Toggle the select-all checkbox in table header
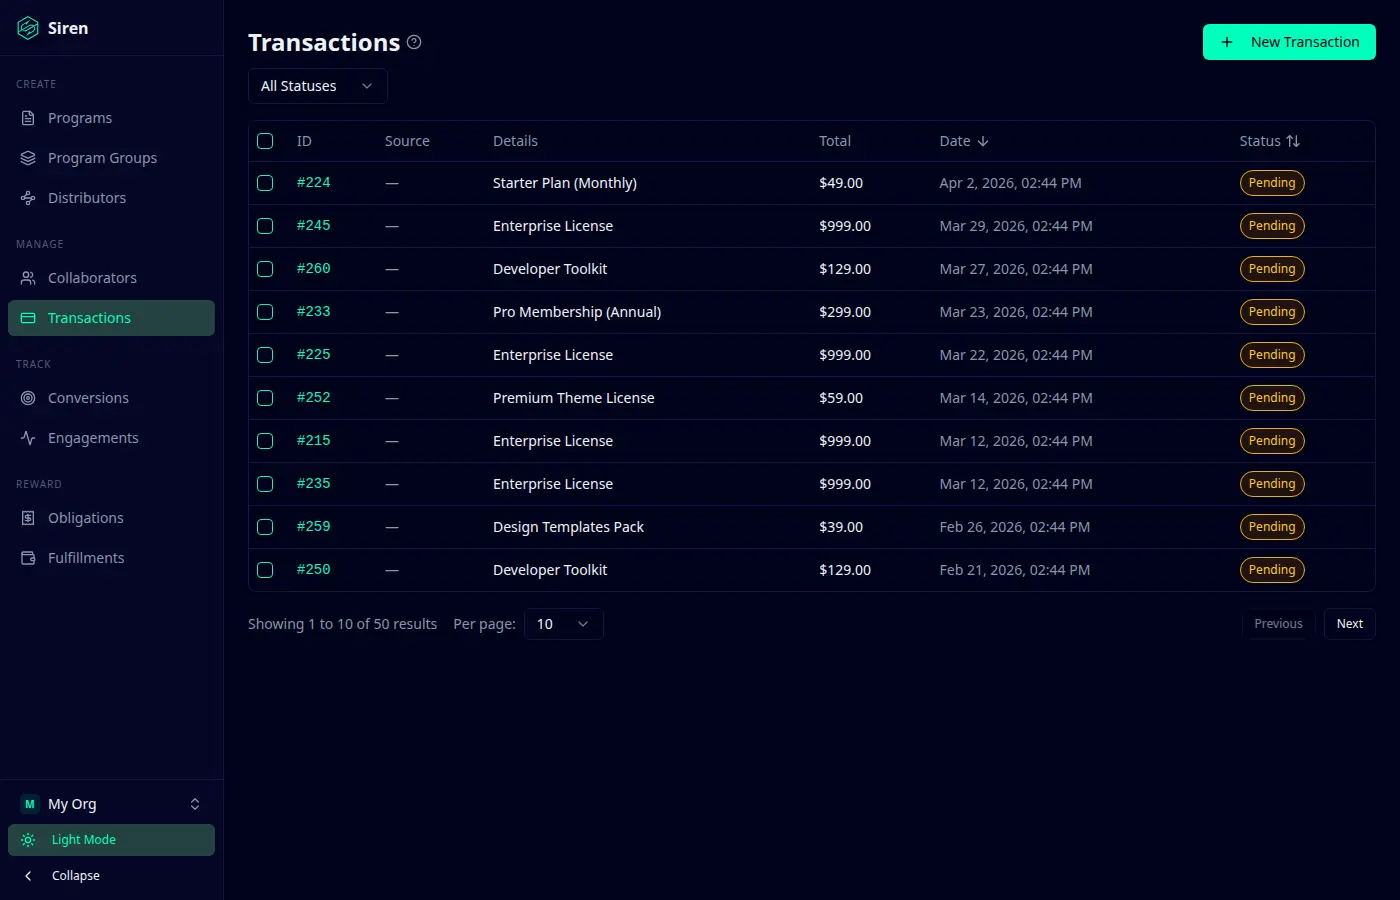1400x900 pixels. [x=265, y=141]
